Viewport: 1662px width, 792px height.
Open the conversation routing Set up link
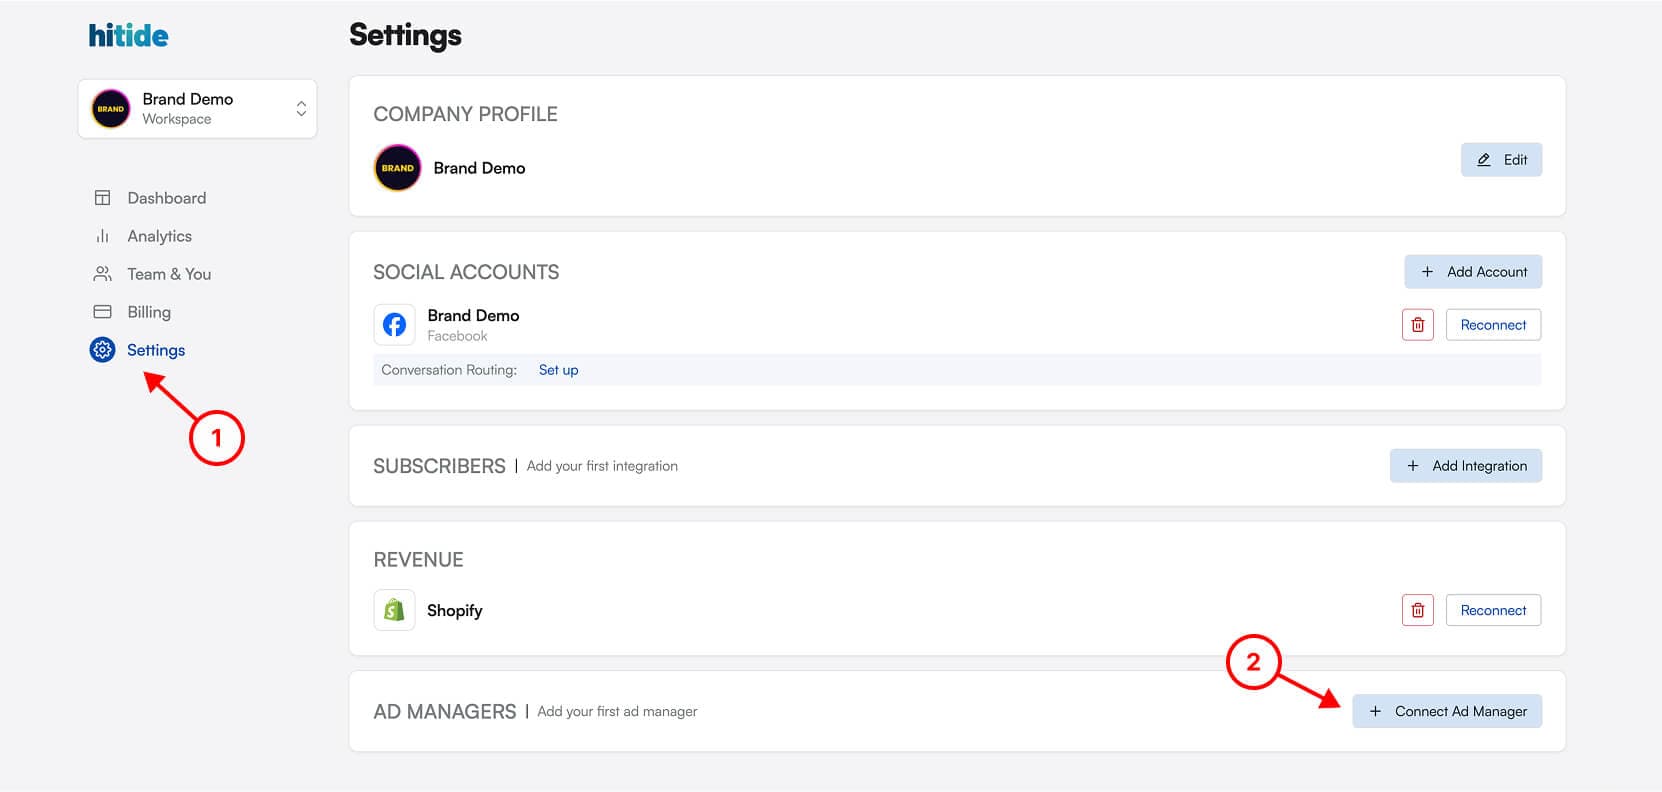[x=558, y=370]
